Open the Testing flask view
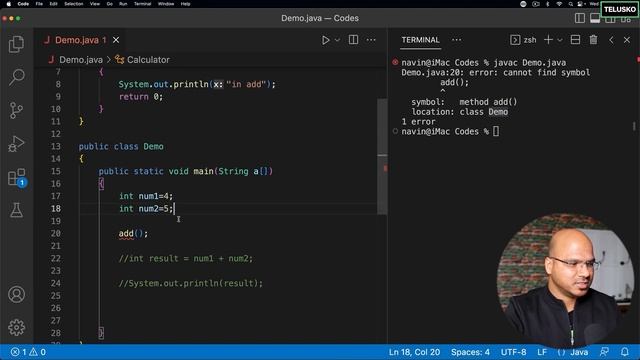The height and width of the screenshot is (360, 640). 16,210
